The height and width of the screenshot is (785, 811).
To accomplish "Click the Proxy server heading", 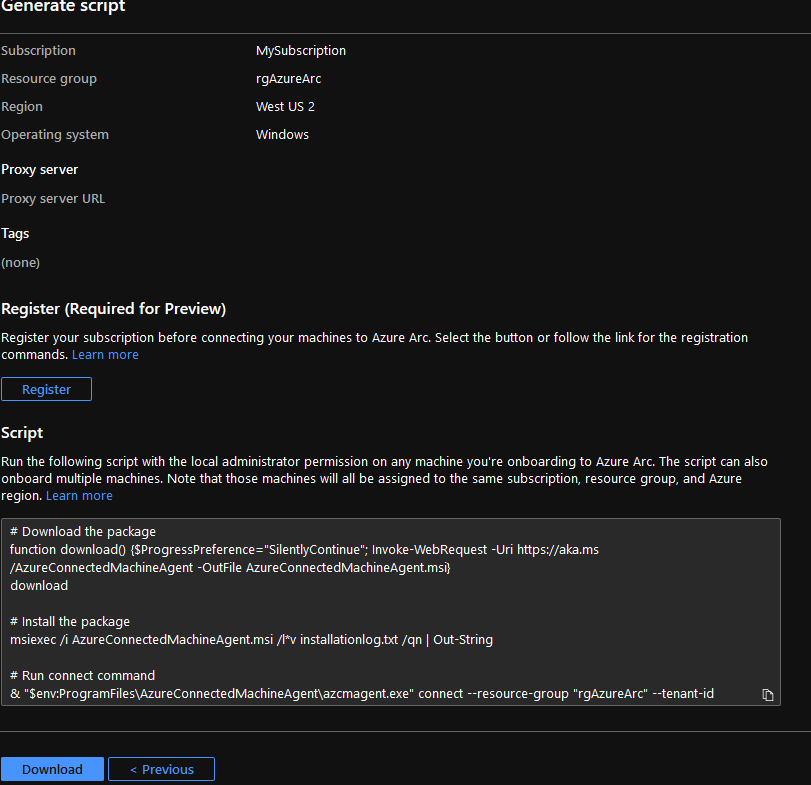I will [x=39, y=170].
